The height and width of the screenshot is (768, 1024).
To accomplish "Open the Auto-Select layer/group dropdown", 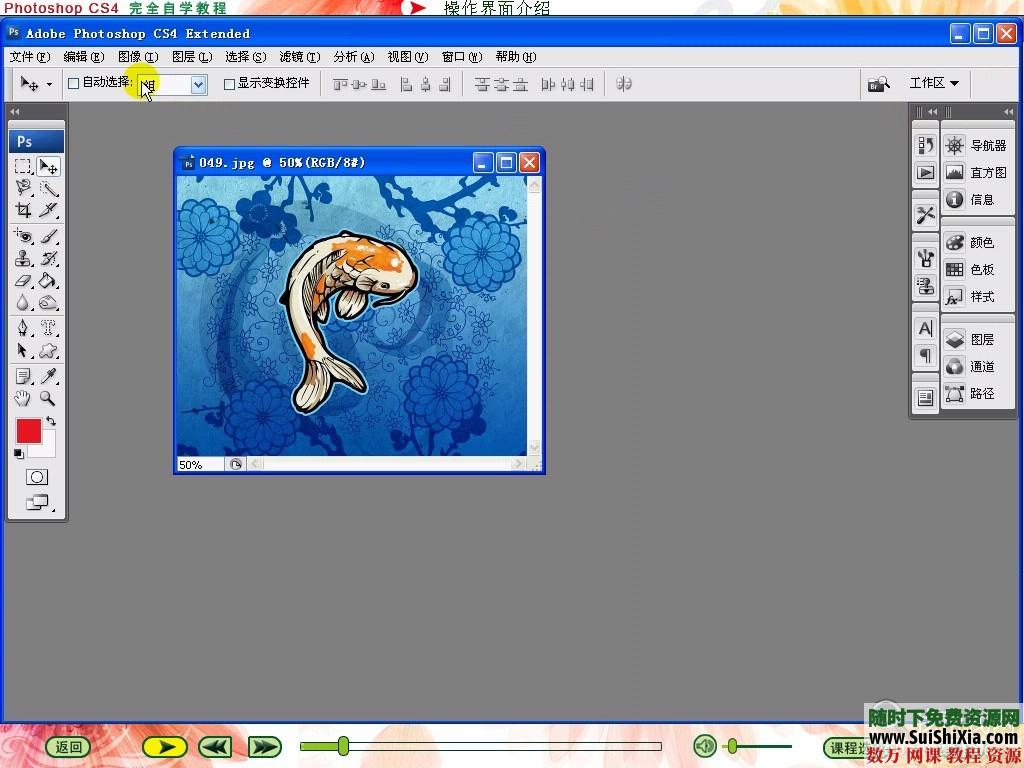I will (x=196, y=85).
